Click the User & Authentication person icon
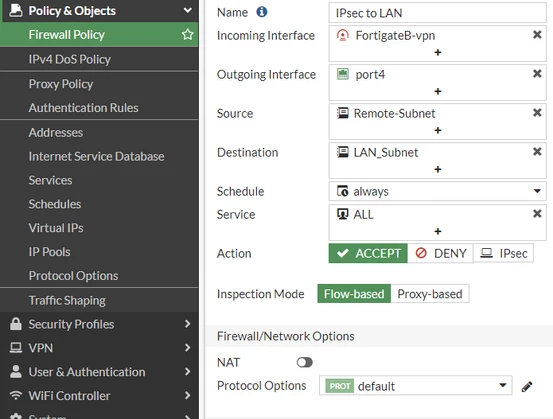The width and height of the screenshot is (553, 419). pyautogui.click(x=16, y=372)
